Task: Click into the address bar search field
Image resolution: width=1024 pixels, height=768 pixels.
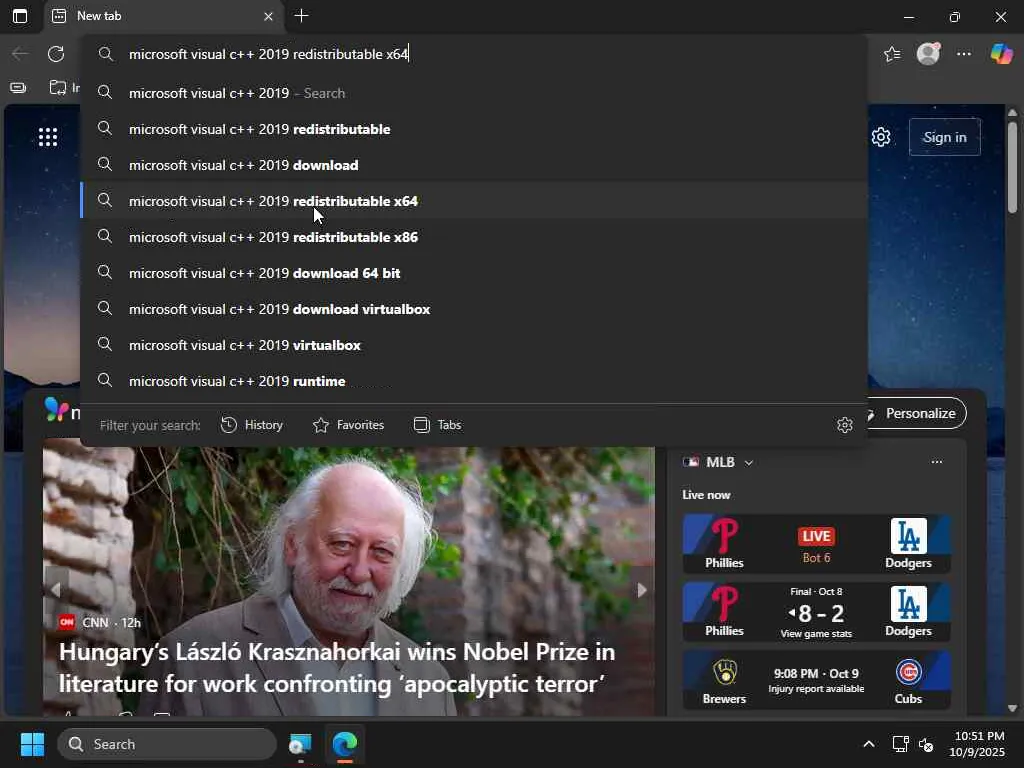Action: click(473, 54)
